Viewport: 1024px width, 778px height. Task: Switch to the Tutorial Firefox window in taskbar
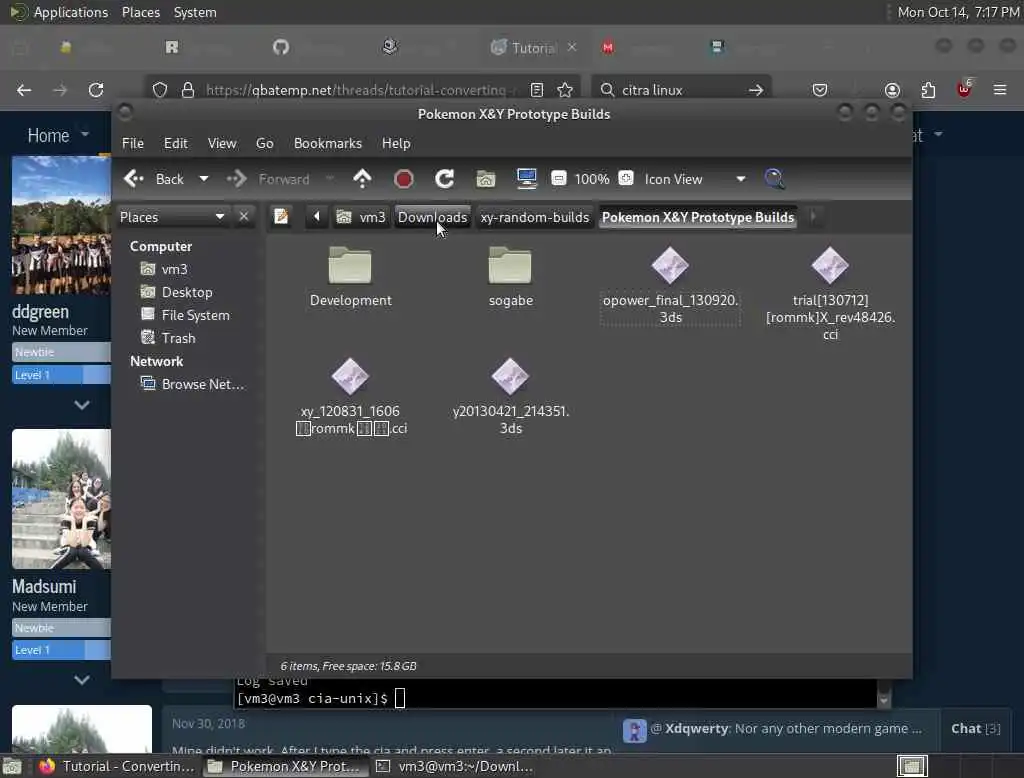115,766
